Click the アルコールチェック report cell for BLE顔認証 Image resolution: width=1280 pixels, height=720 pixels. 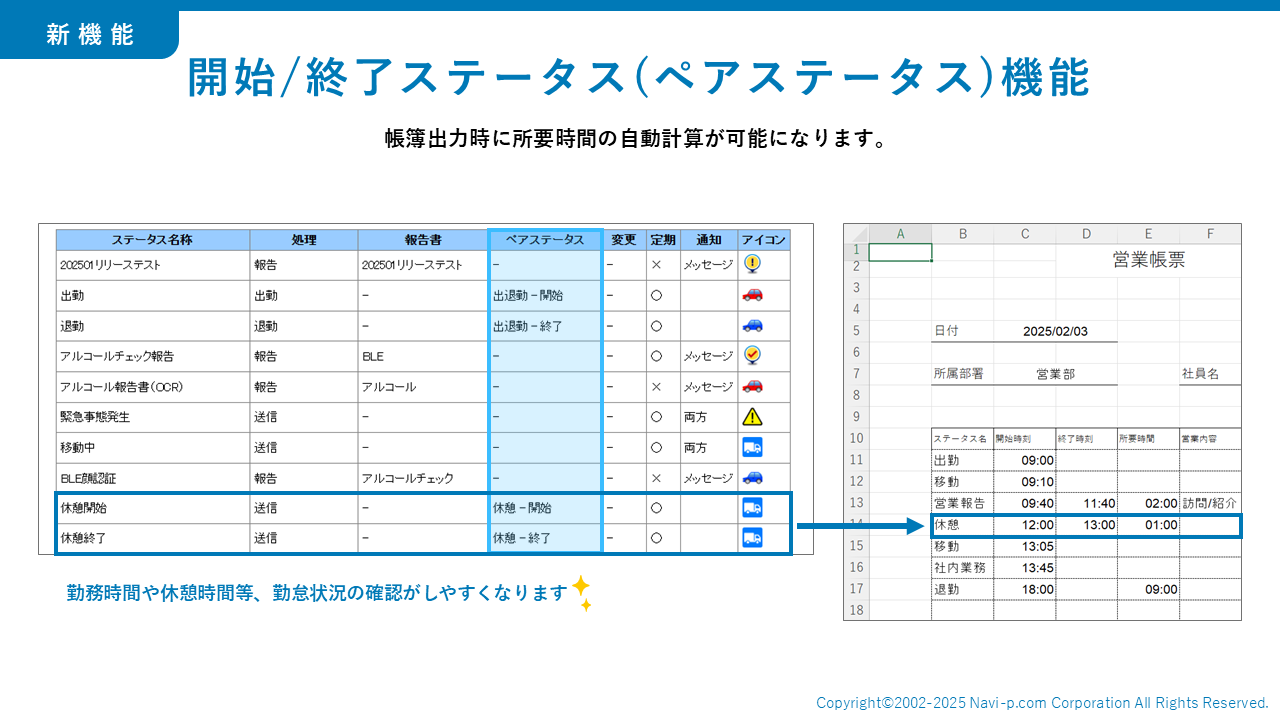pos(423,477)
